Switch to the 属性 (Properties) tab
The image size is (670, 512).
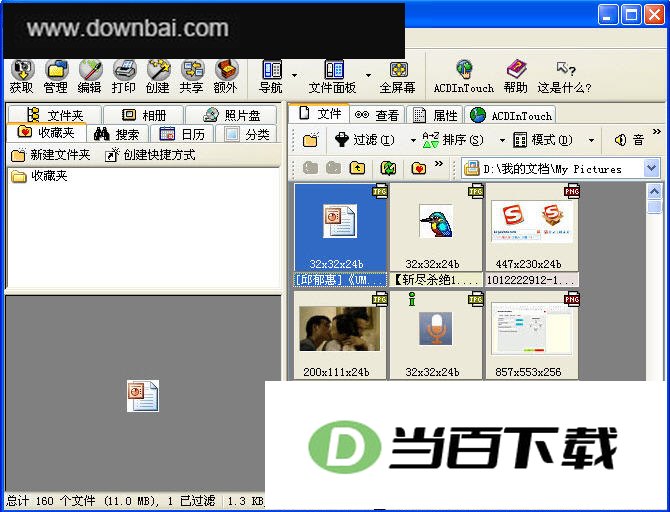click(x=434, y=115)
